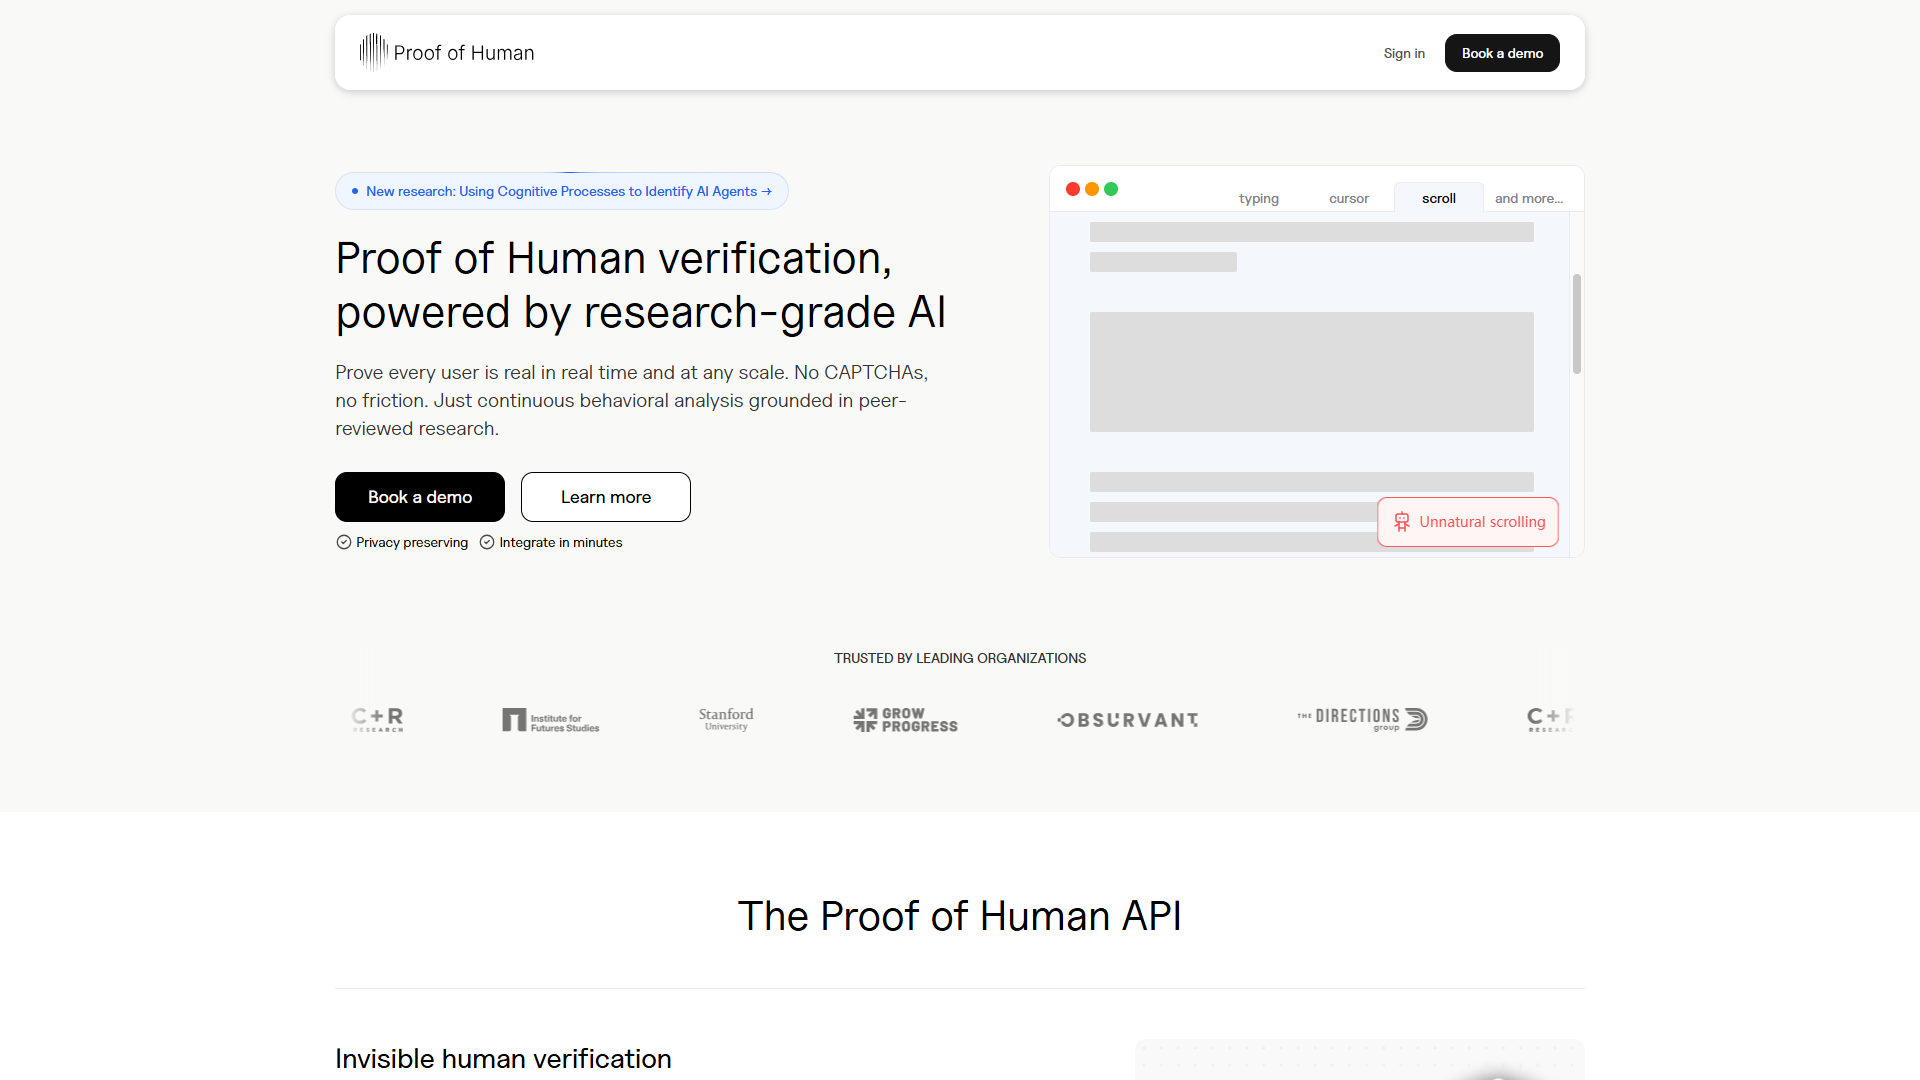This screenshot has width=1920, height=1080.
Task: Click the Proof of Human brand name
Action: tap(464, 53)
